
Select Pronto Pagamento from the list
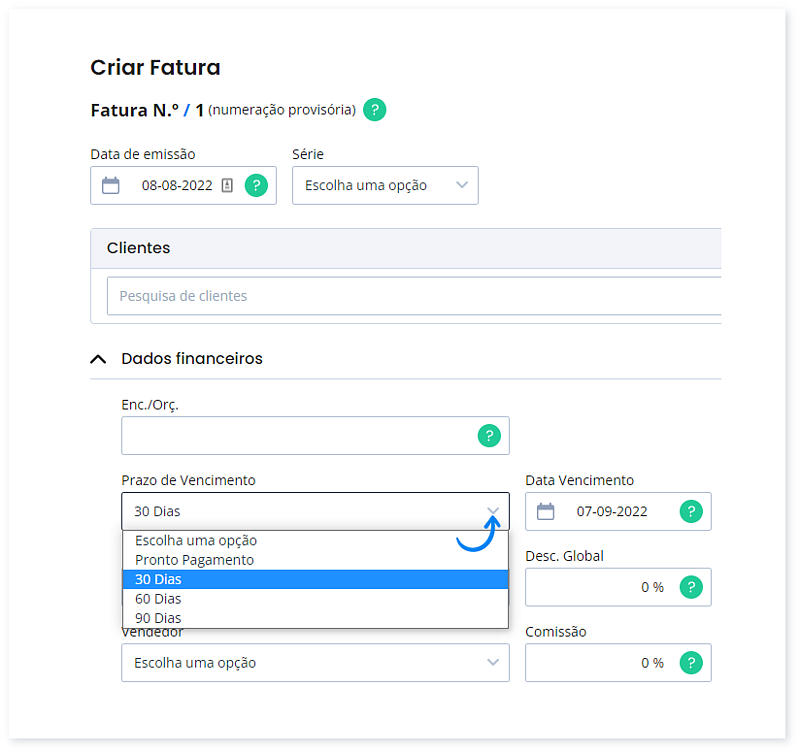click(x=195, y=560)
